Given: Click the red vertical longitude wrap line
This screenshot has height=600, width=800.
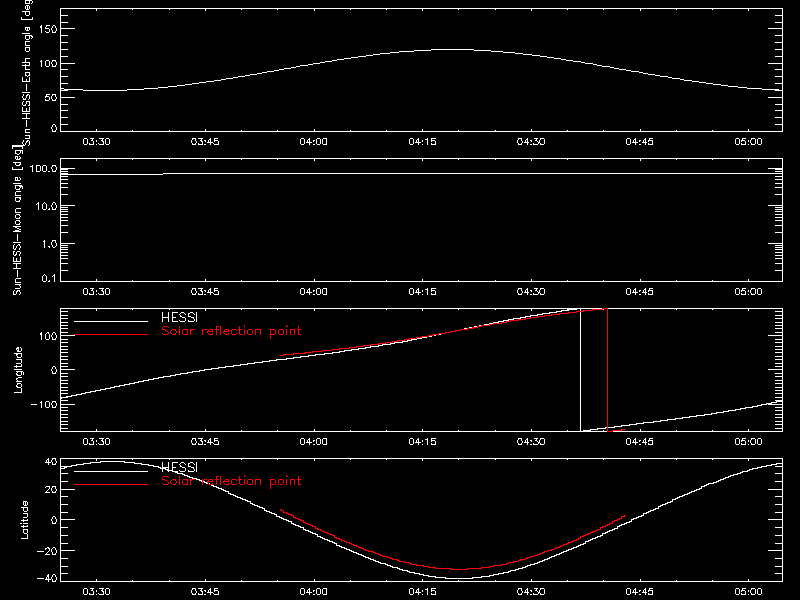Looking at the screenshot, I should (607, 370).
